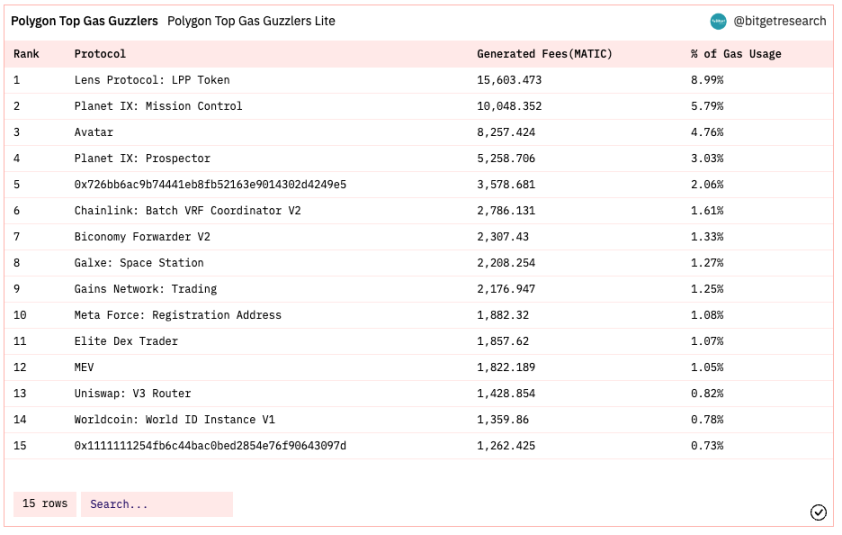Sort by the Protocol column header

(100, 54)
